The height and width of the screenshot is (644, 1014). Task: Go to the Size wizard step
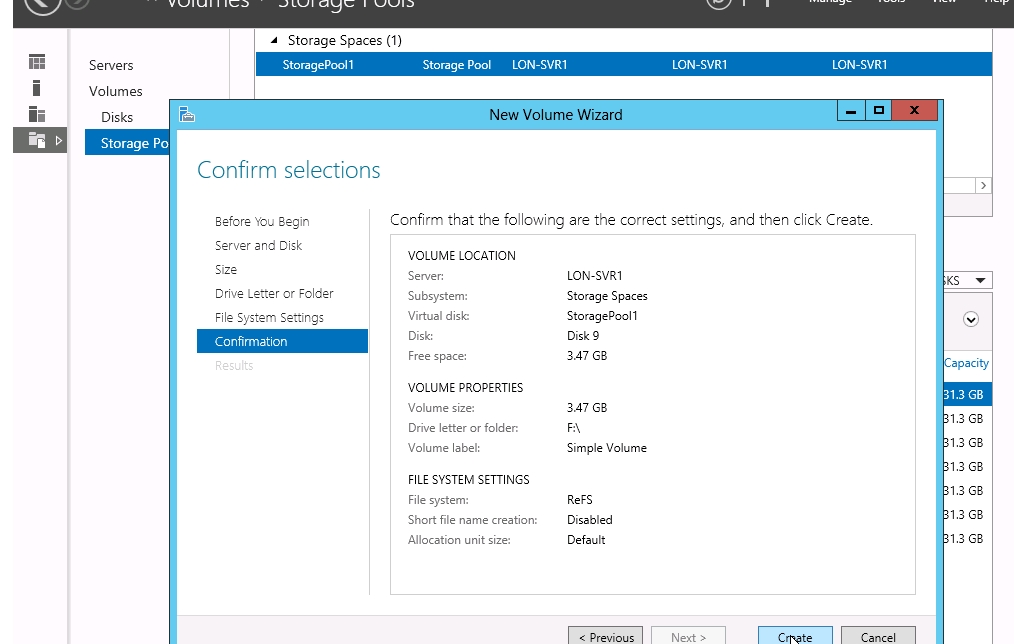(226, 270)
